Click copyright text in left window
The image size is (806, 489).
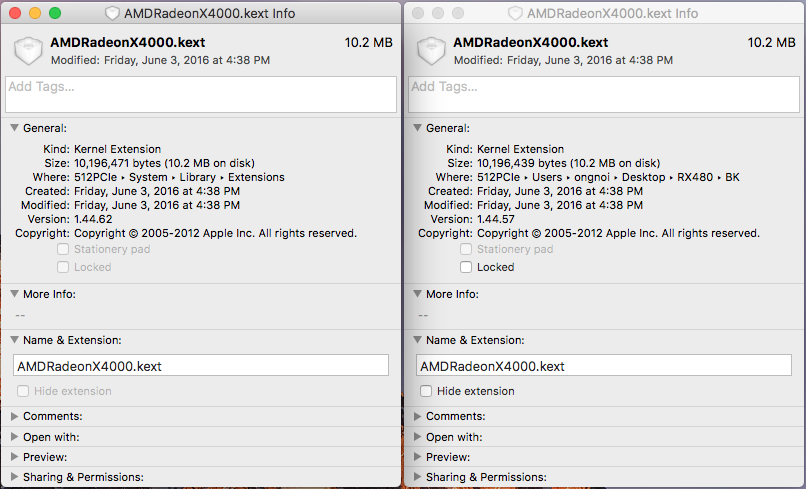tap(215, 233)
